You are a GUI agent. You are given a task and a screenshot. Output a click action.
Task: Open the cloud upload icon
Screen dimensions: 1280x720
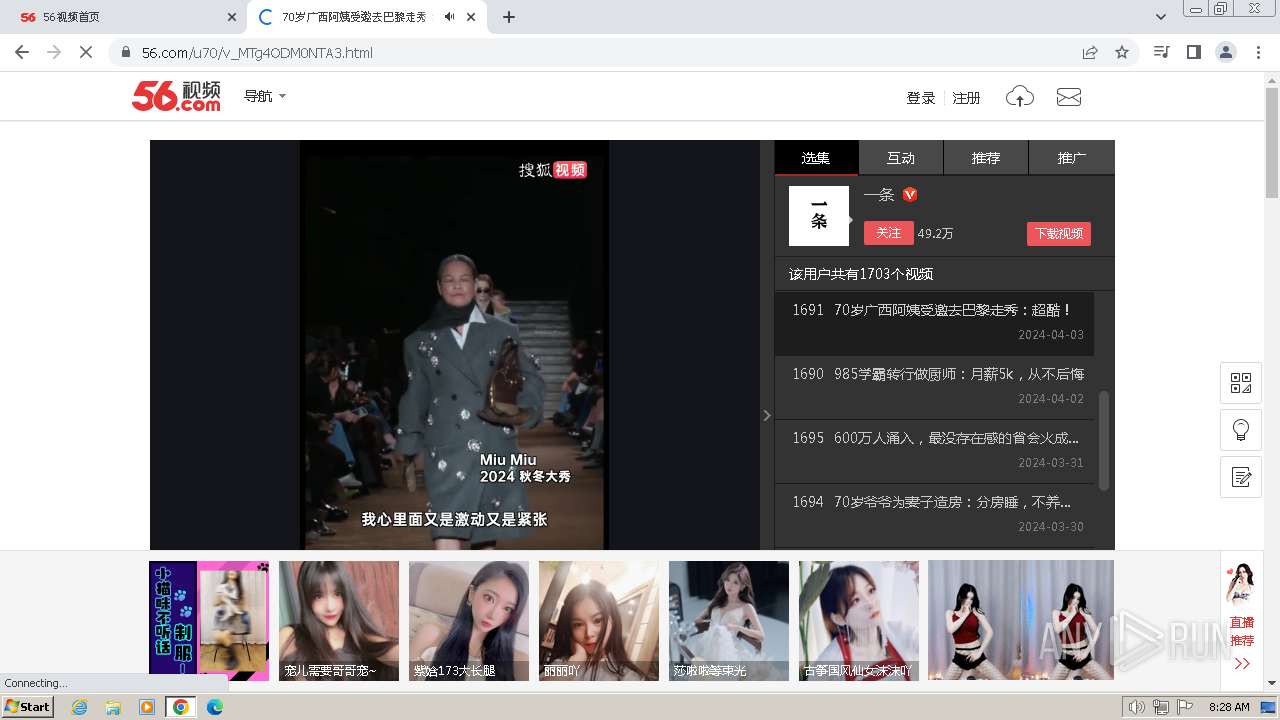[x=1019, y=97]
